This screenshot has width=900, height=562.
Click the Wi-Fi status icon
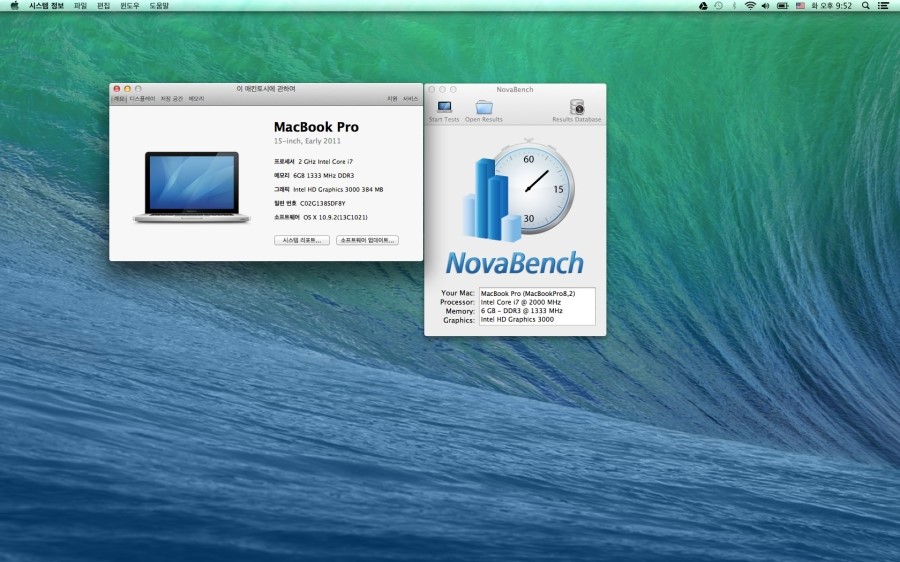click(x=750, y=6)
